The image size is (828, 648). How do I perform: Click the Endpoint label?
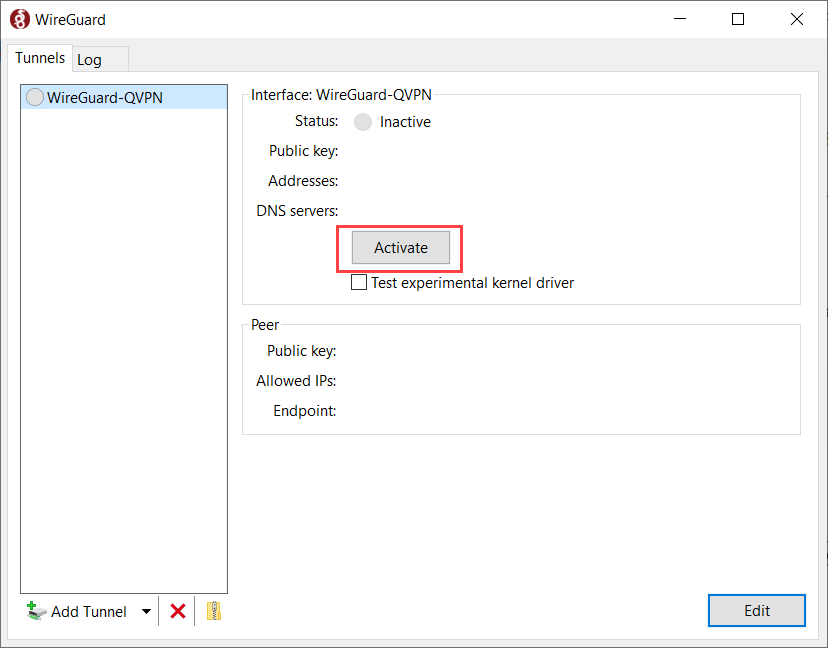coord(305,411)
